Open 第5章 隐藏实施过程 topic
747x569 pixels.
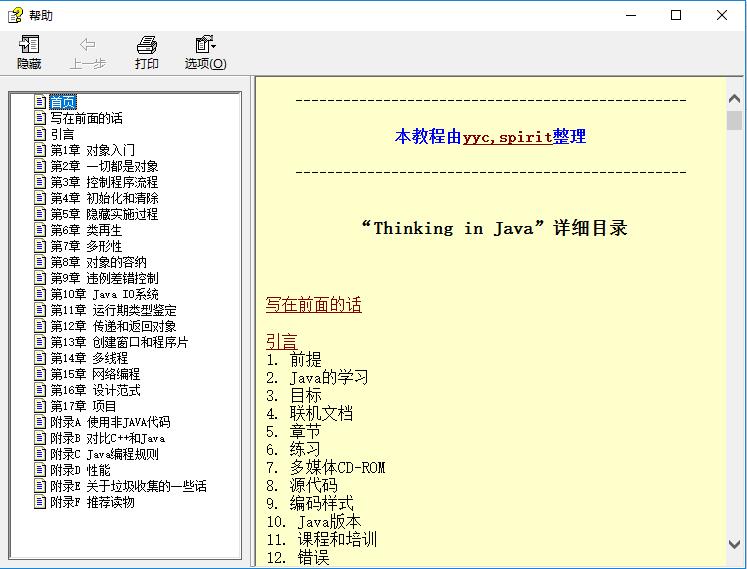pyautogui.click(x=104, y=214)
